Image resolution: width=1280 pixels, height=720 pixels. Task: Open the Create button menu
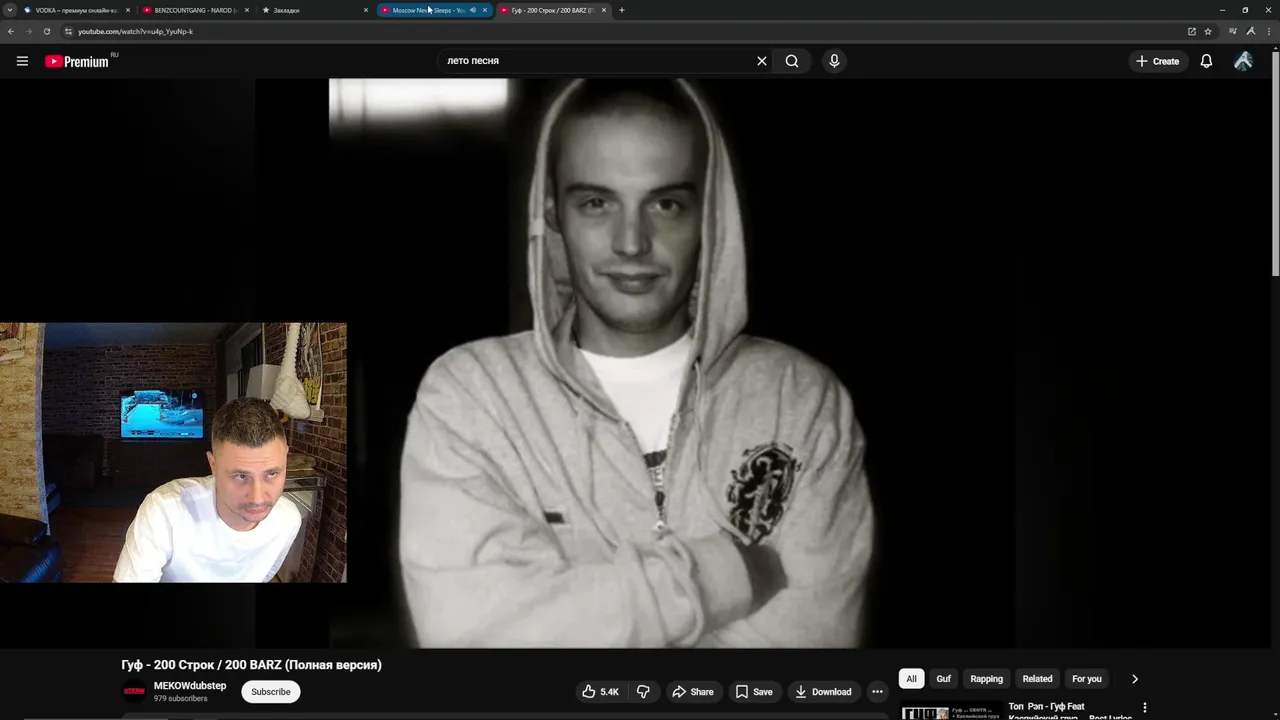(x=1157, y=61)
